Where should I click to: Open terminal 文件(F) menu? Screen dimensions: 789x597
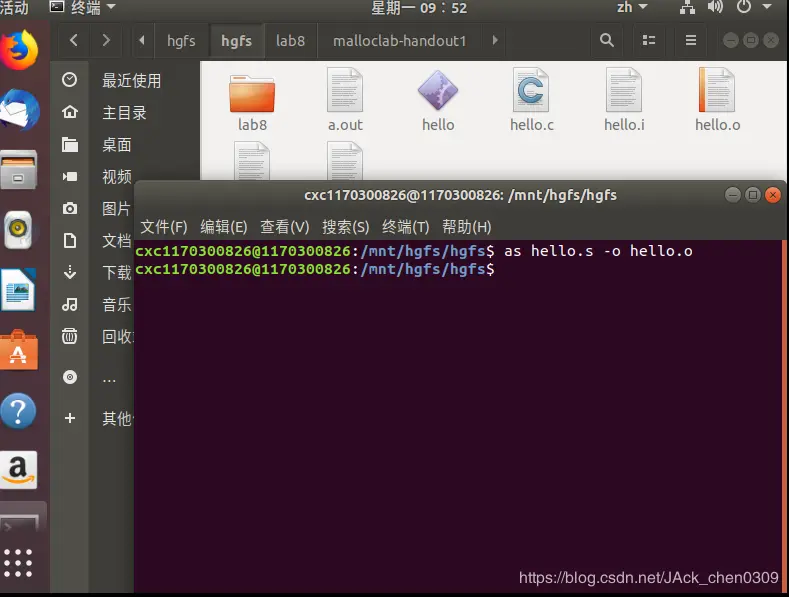(164, 227)
